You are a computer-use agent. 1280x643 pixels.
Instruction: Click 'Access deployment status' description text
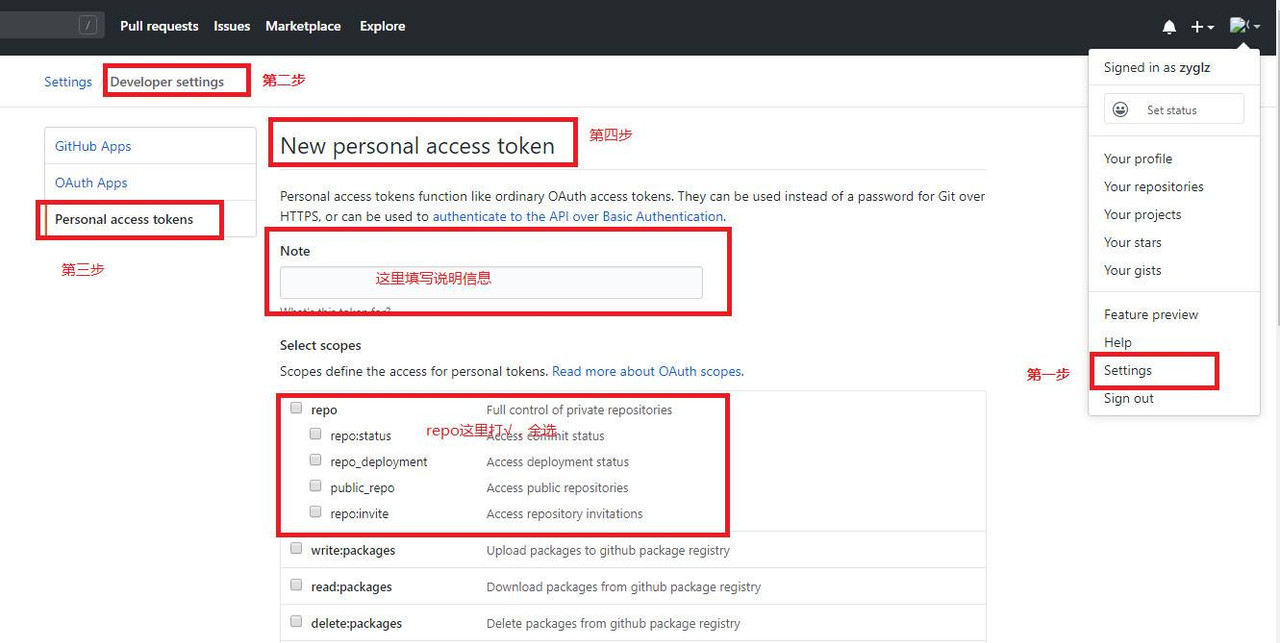[557, 462]
